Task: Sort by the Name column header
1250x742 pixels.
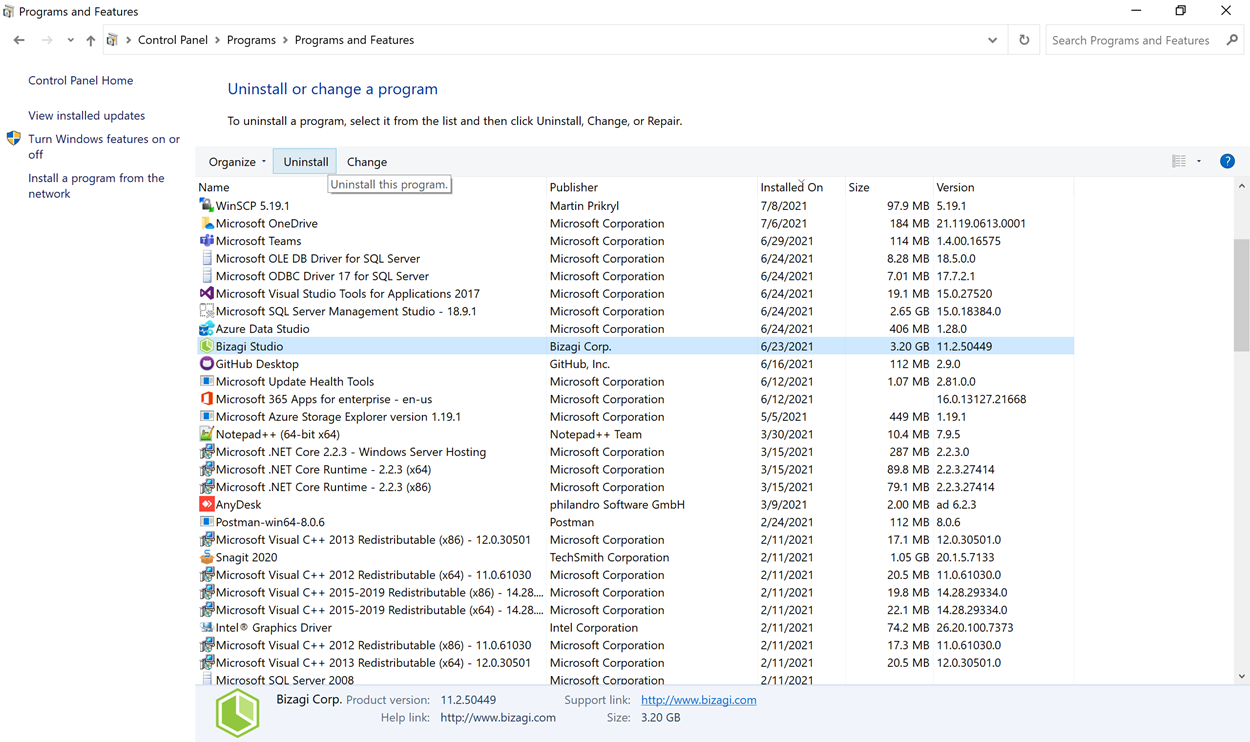Action: pos(371,187)
